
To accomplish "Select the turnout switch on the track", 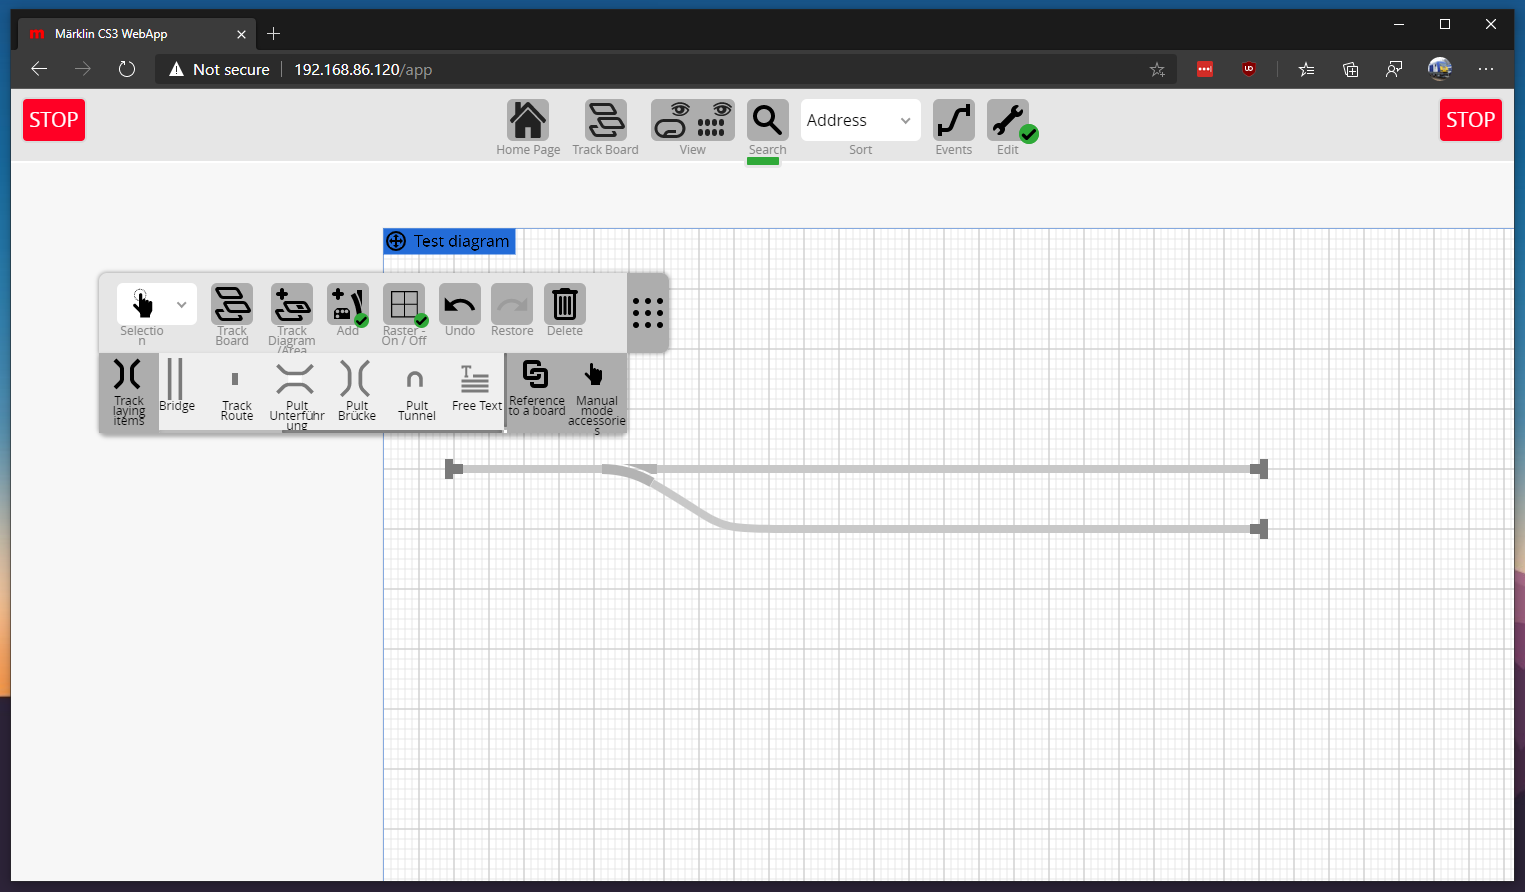I will [x=630, y=473].
